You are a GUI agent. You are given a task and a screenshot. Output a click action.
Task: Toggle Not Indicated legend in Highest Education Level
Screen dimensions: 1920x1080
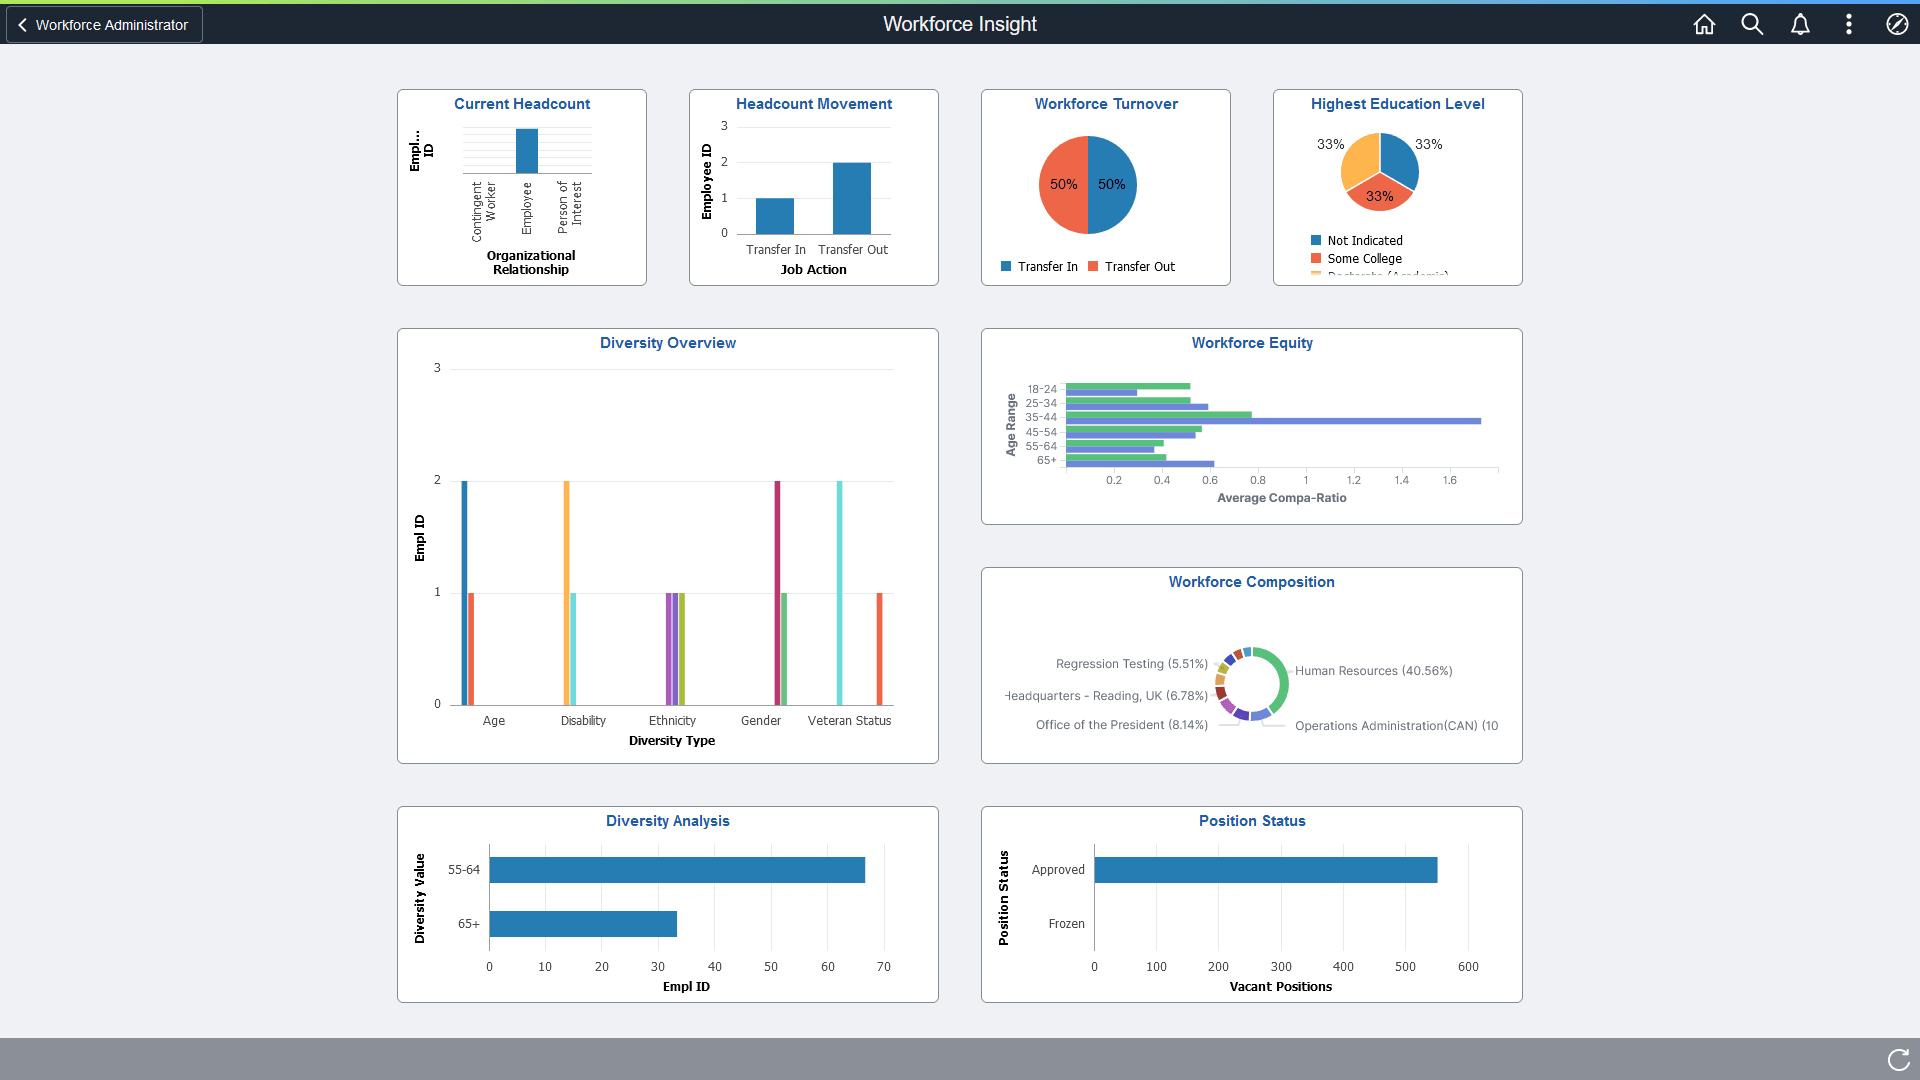[1358, 240]
